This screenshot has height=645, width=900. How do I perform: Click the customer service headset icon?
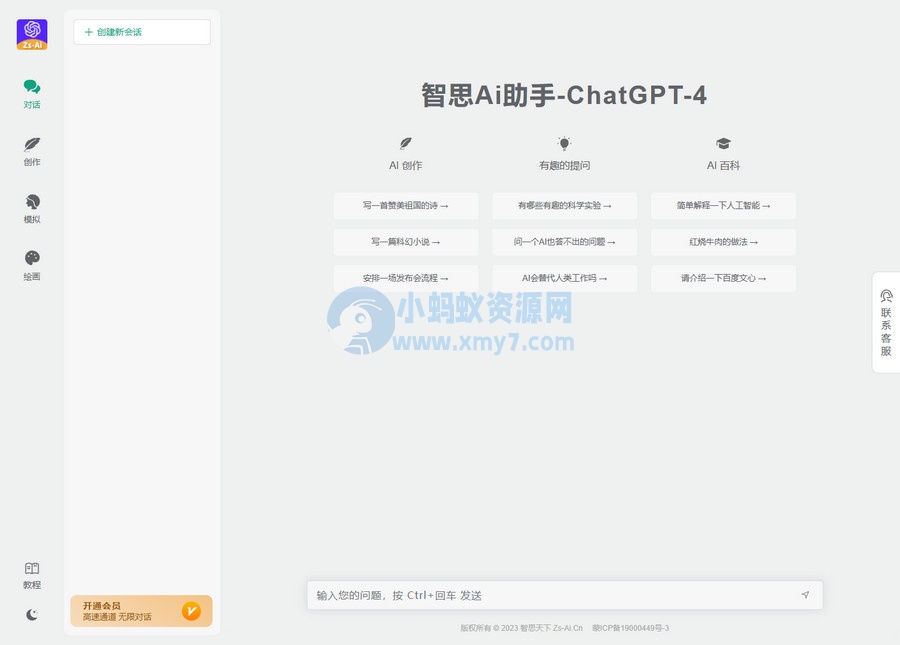coord(886,296)
